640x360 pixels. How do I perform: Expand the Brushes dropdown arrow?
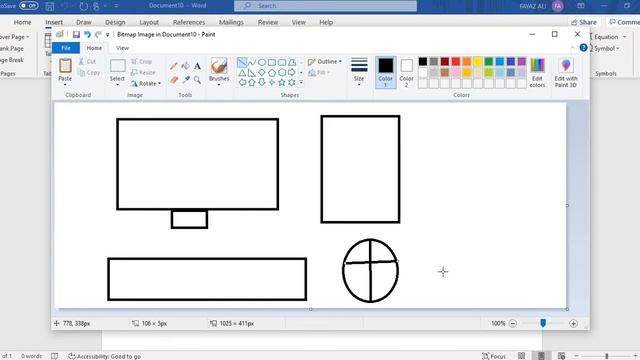tap(219, 85)
